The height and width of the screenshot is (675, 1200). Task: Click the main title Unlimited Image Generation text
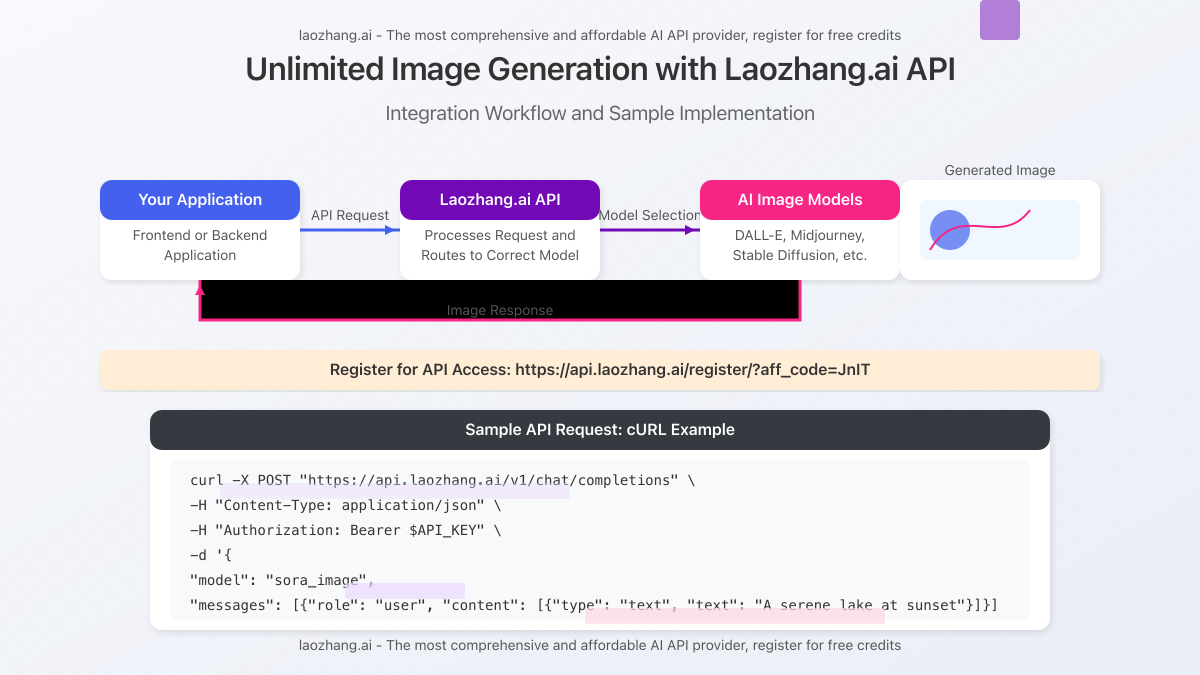600,70
